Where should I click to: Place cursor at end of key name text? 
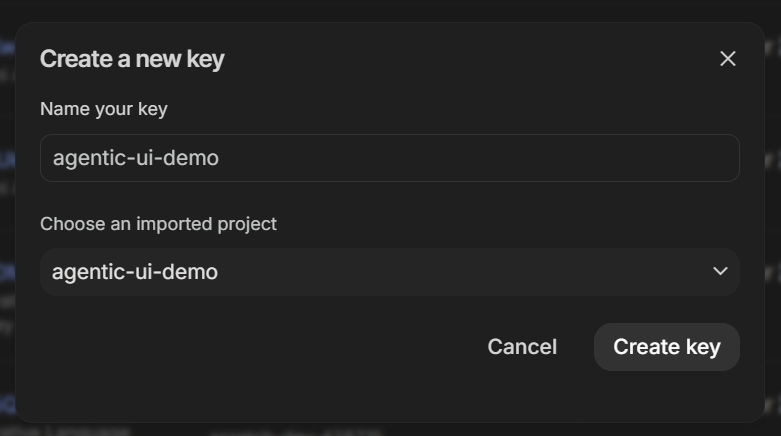tap(220, 158)
